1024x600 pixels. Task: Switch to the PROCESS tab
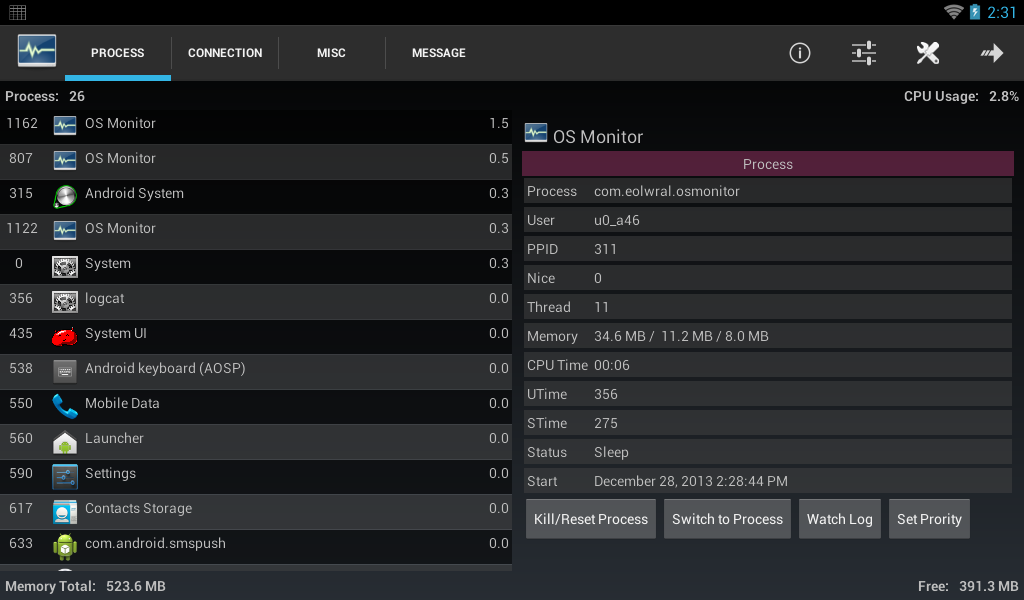click(x=118, y=53)
